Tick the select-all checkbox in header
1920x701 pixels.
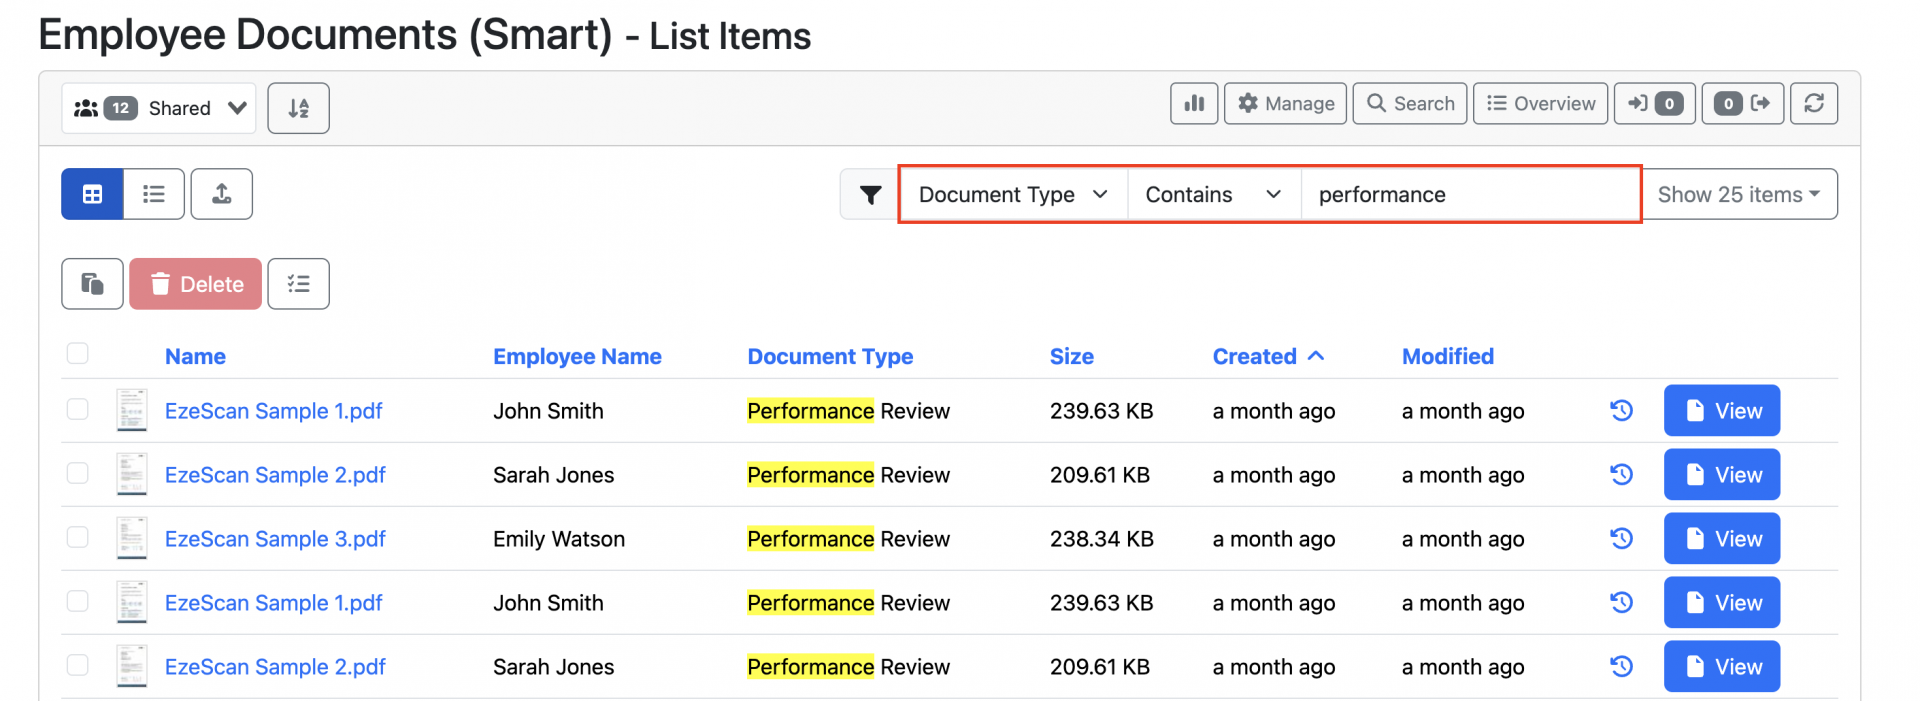[x=78, y=353]
